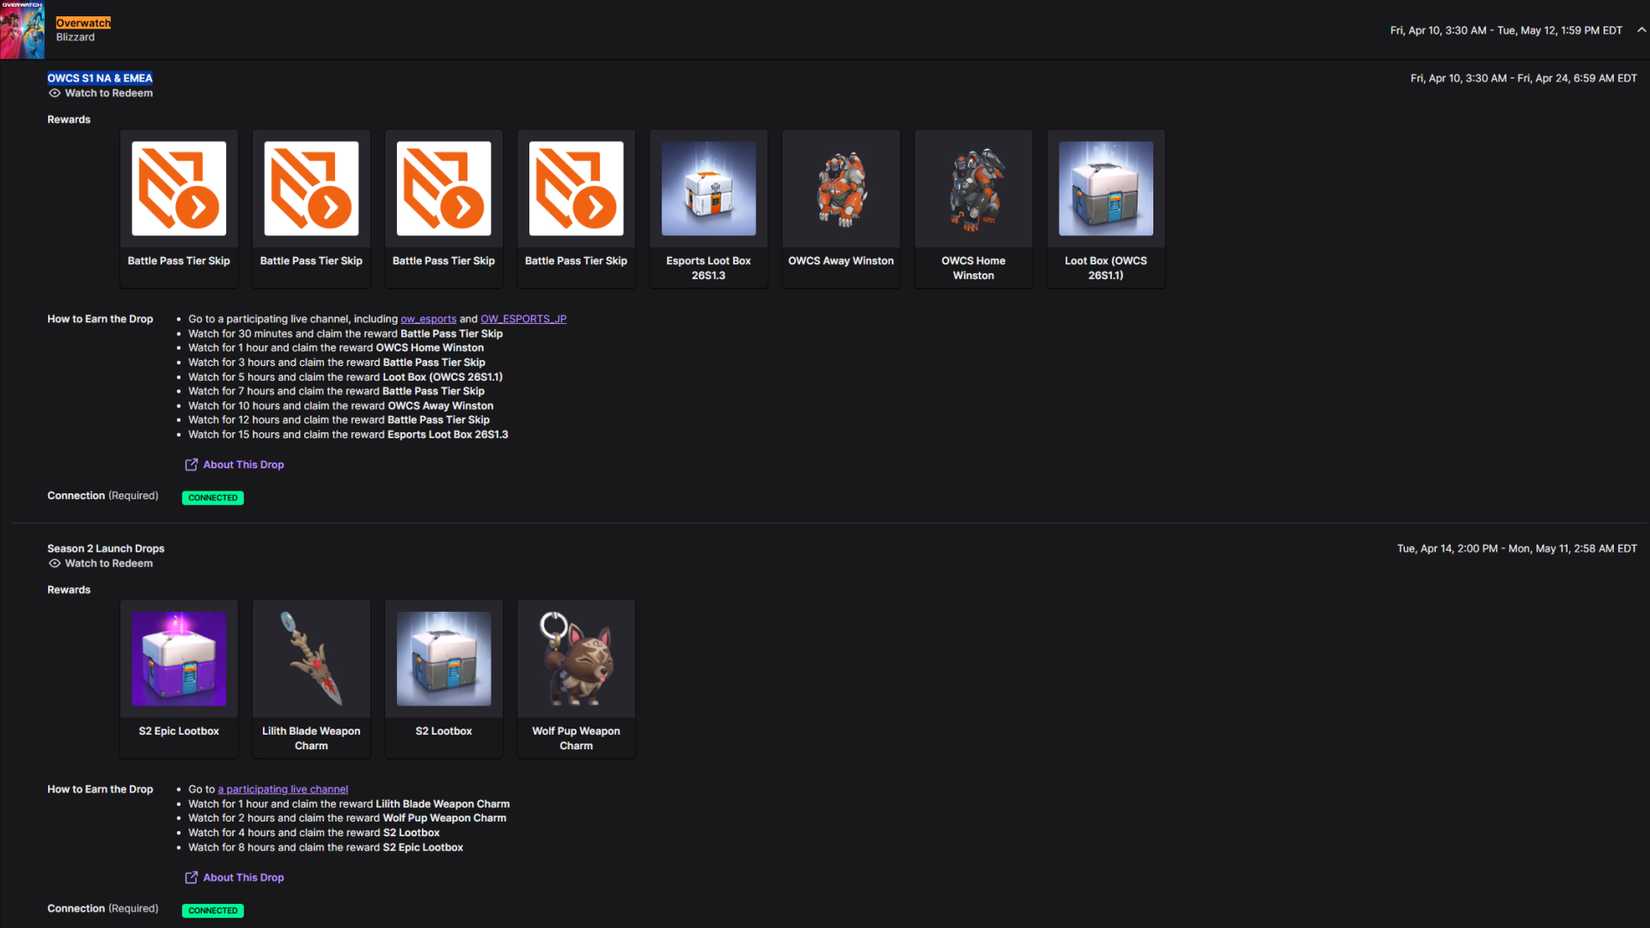Screen dimensions: 1650x928
Task: Select the OWCS Home Winston reward icon
Action: point(973,188)
